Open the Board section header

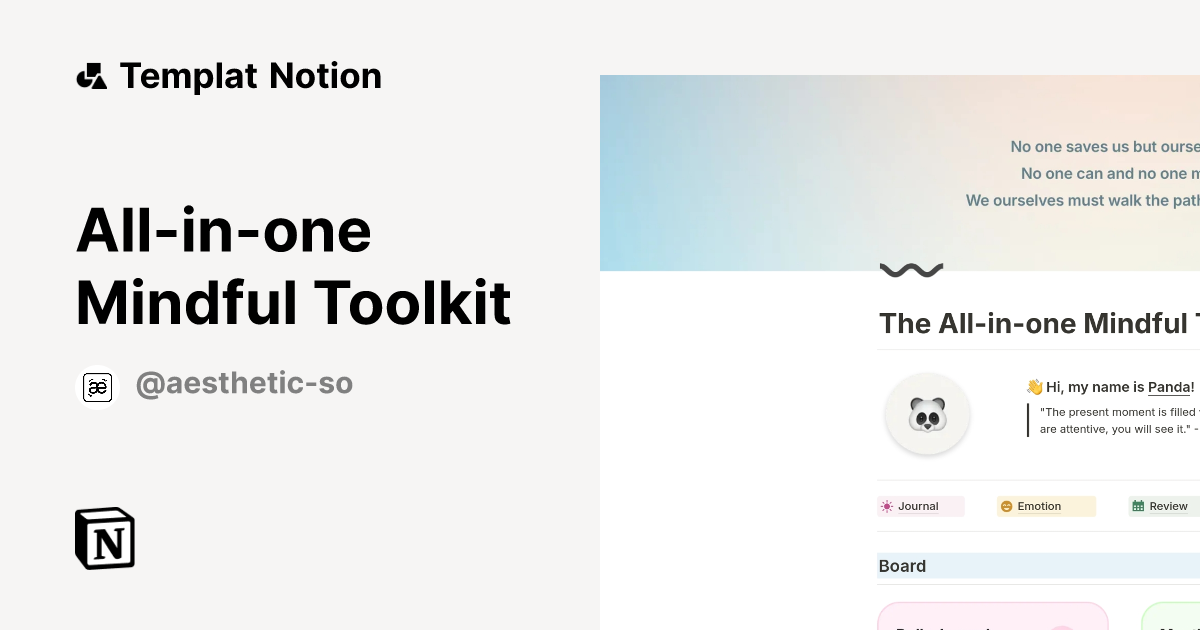click(902, 566)
